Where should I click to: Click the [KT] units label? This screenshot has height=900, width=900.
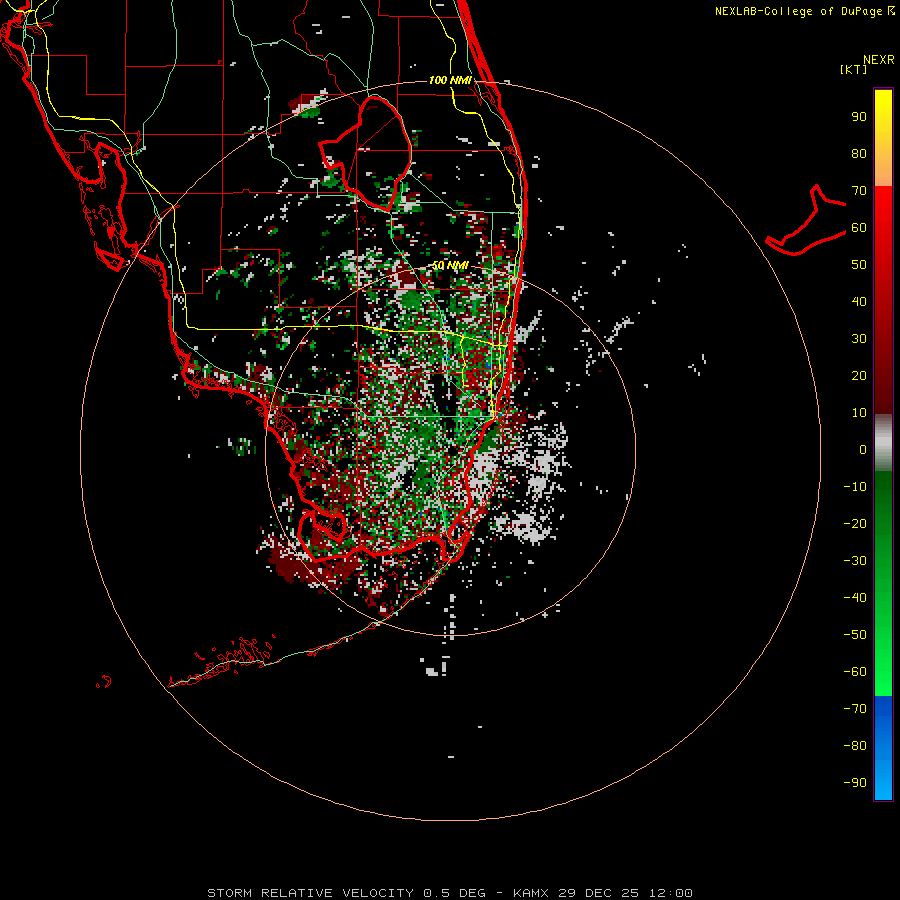(854, 69)
